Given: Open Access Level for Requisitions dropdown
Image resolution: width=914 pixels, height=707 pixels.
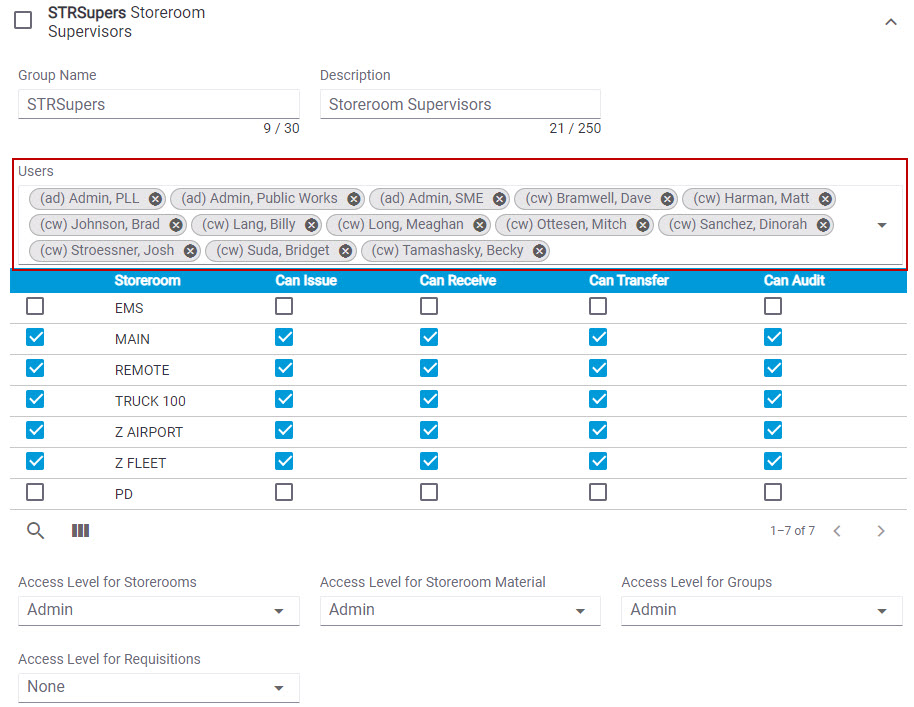Looking at the screenshot, I should pos(158,687).
